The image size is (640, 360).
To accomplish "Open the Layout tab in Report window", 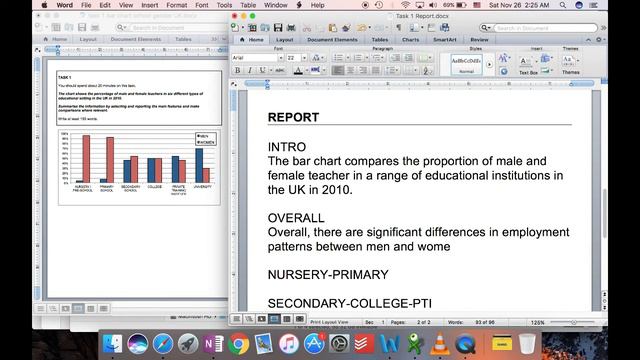I will tap(284, 40).
